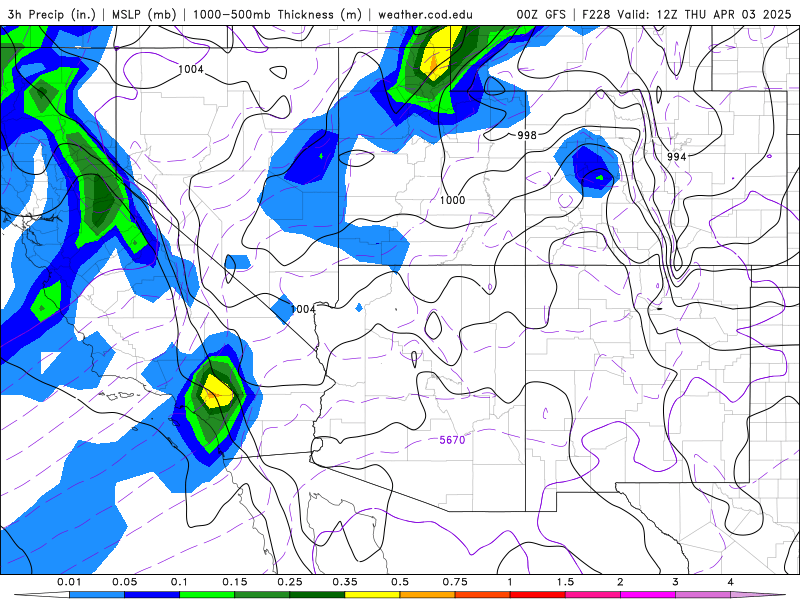Image resolution: width=800 pixels, height=600 pixels.
Task: Pick the yellow legend swatch (0.35-0.5)
Action: [x=372, y=595]
